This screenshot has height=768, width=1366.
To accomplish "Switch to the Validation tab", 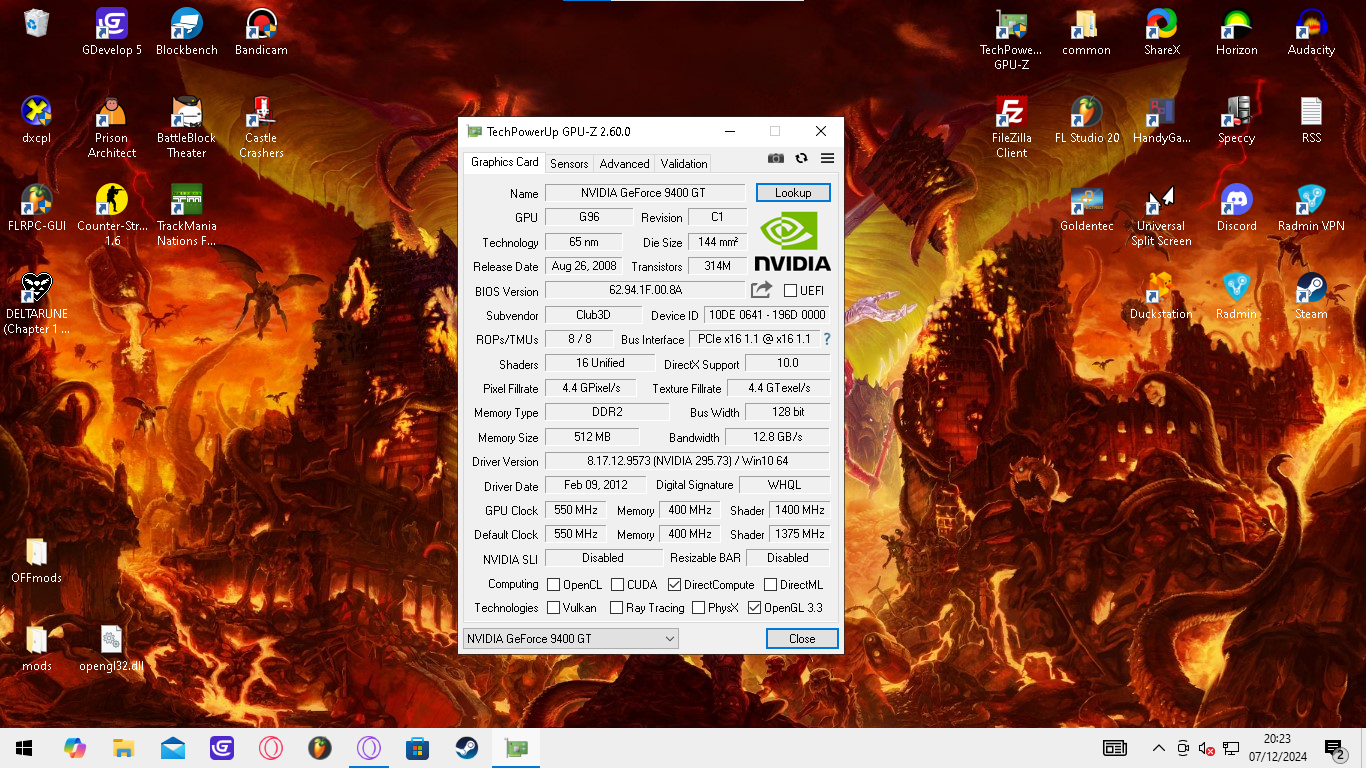I will [684, 164].
